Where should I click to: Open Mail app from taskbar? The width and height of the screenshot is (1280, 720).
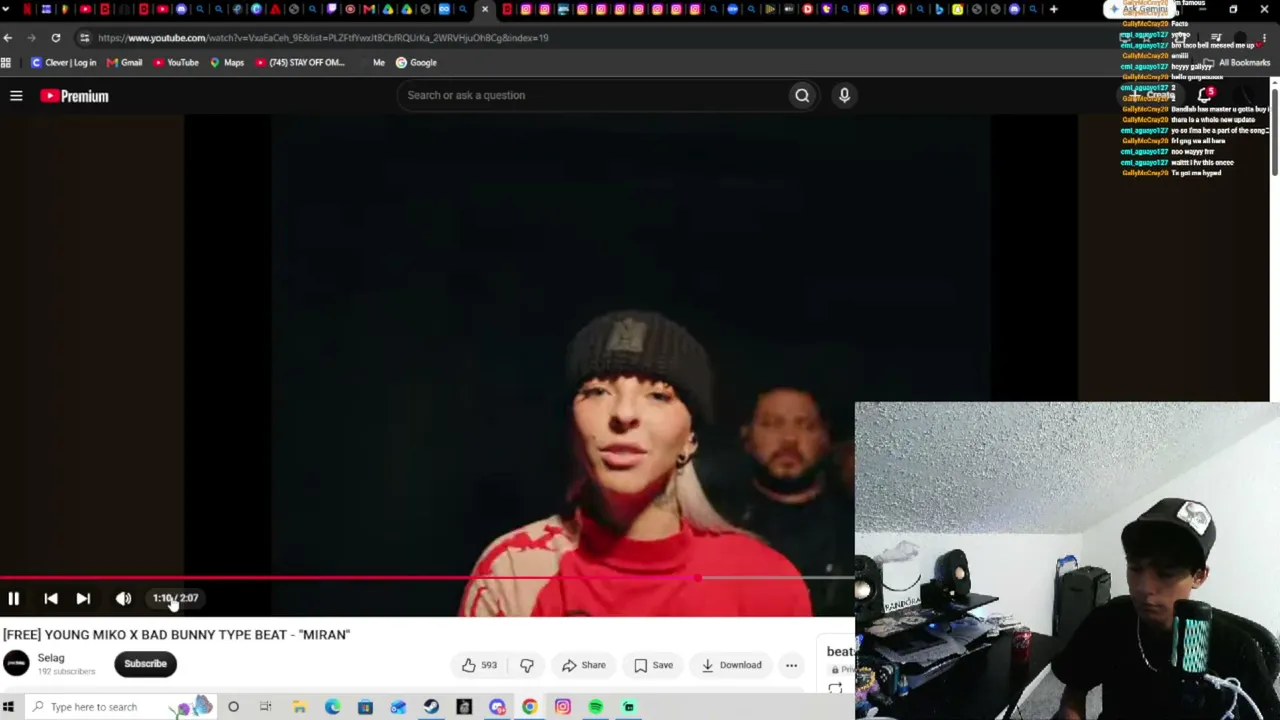[x=398, y=707]
